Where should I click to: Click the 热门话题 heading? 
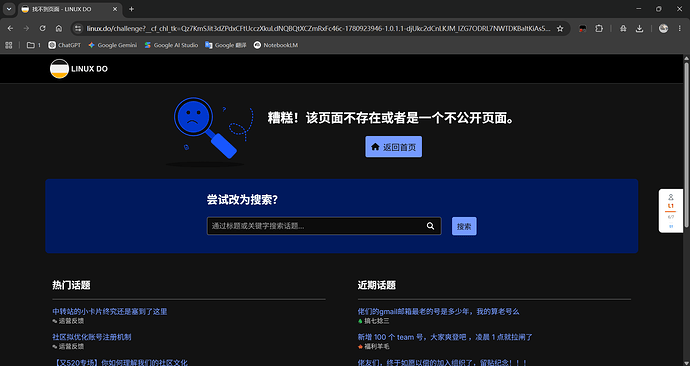click(71, 285)
